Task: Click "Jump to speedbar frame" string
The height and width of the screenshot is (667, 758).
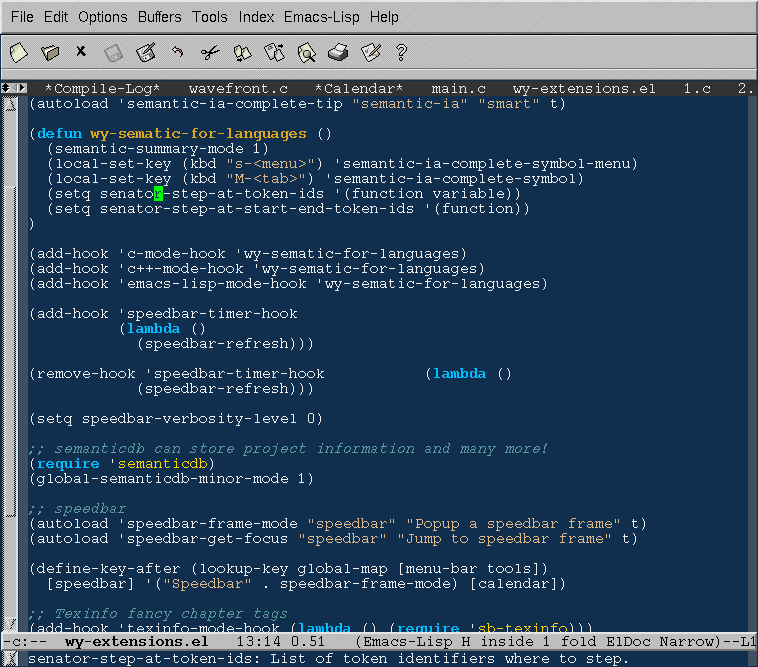Action: click(x=504, y=538)
